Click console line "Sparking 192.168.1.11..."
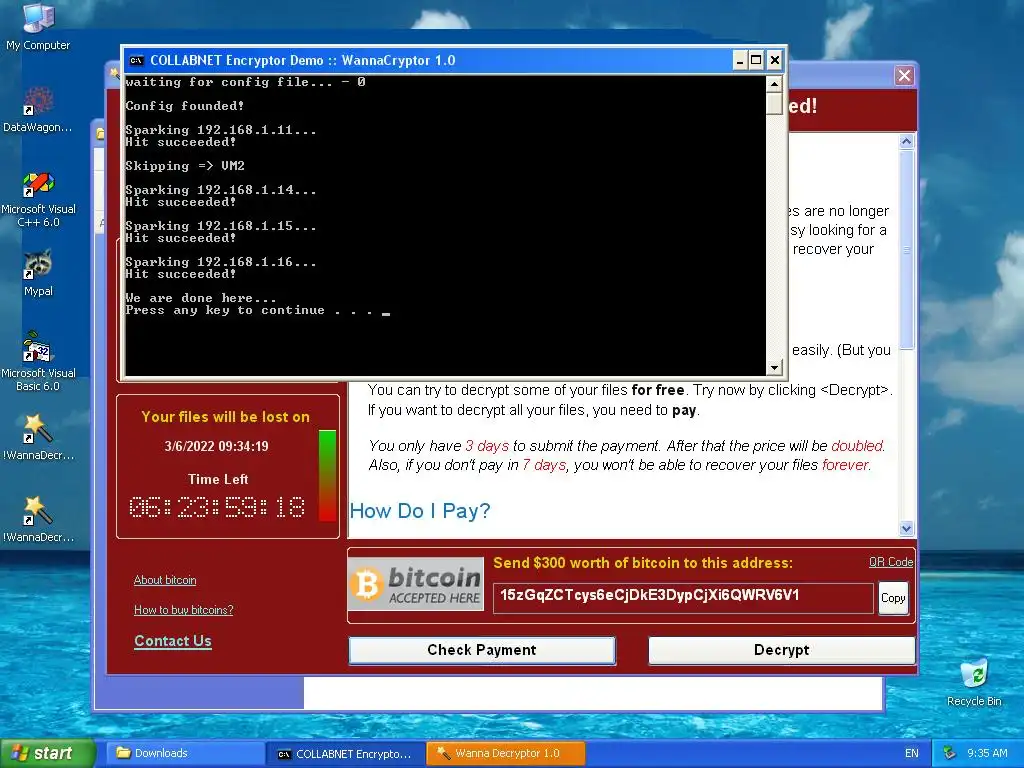 point(221,130)
